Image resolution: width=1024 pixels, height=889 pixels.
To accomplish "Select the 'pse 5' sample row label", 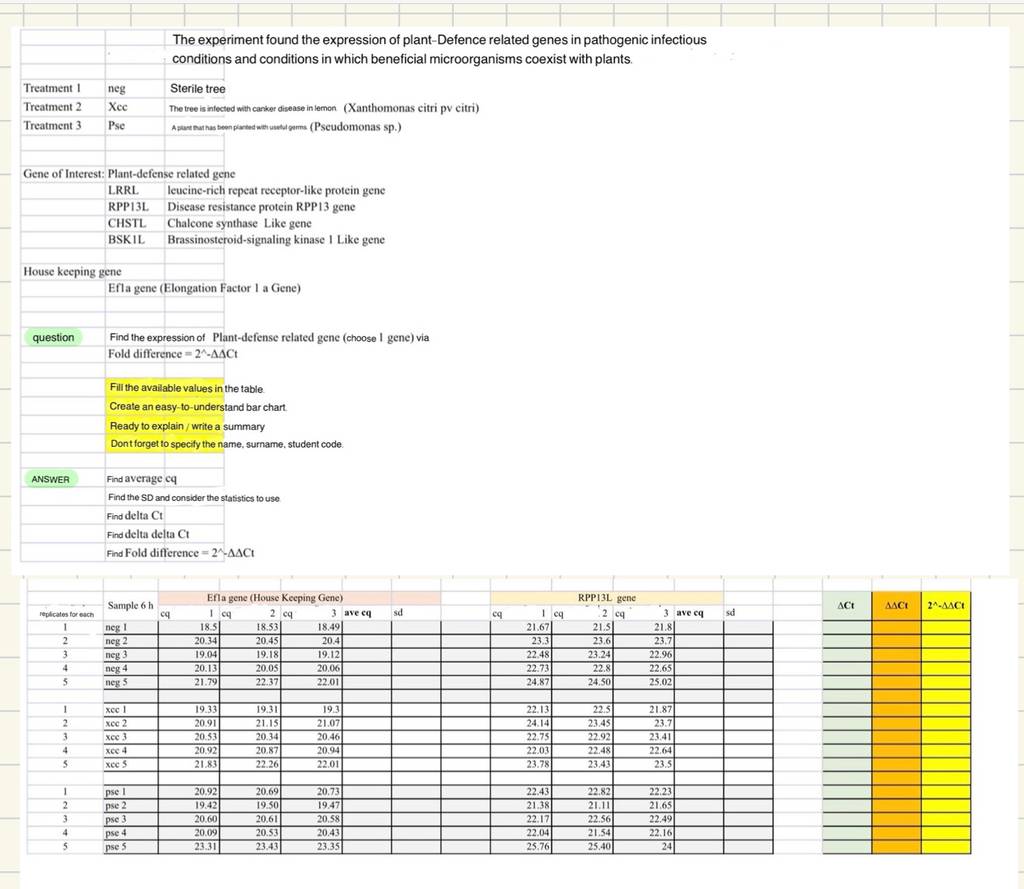I will pos(131,847).
